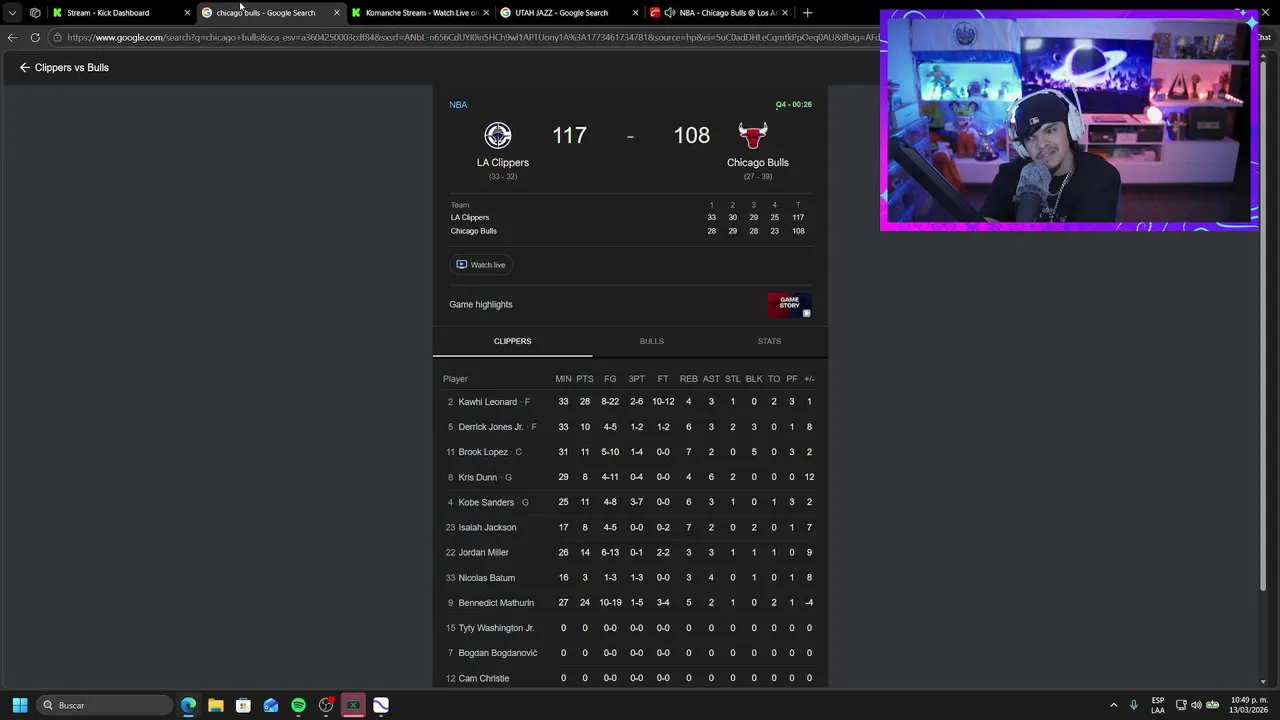Close the UTAH JAZZ Google Search tab
Image resolution: width=1280 pixels, height=720 pixels.
pyautogui.click(x=635, y=13)
